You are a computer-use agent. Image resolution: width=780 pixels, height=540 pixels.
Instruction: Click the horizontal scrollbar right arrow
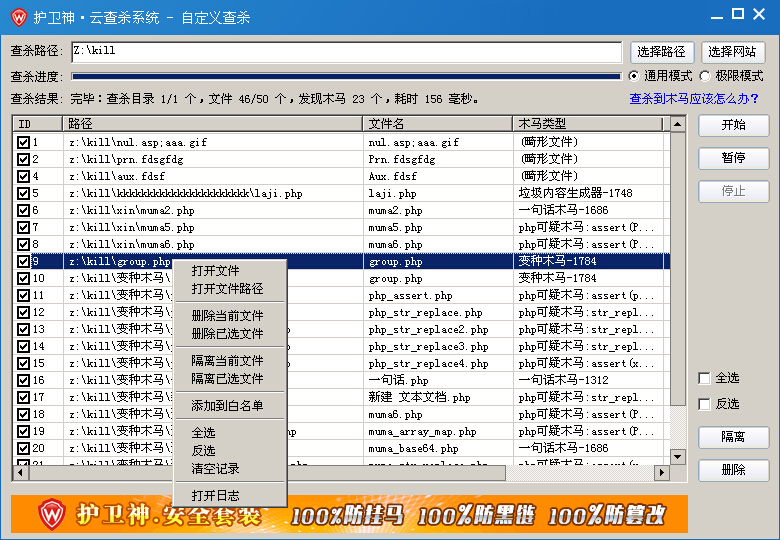coord(662,472)
